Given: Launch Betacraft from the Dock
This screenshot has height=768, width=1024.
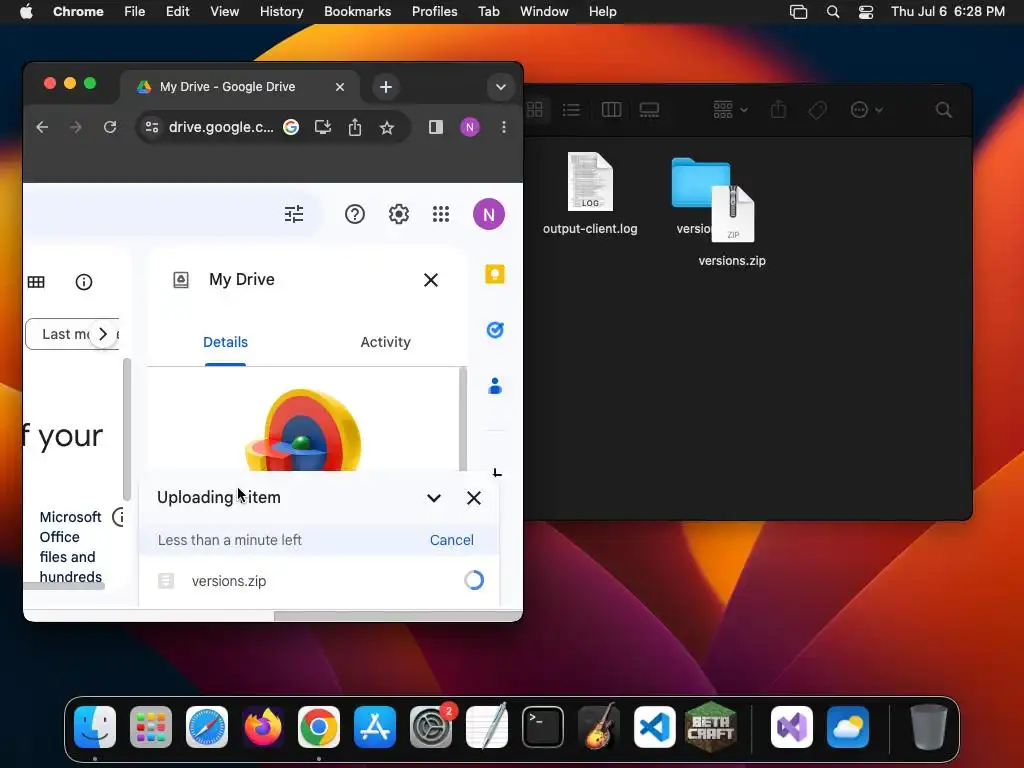Looking at the screenshot, I should [711, 727].
